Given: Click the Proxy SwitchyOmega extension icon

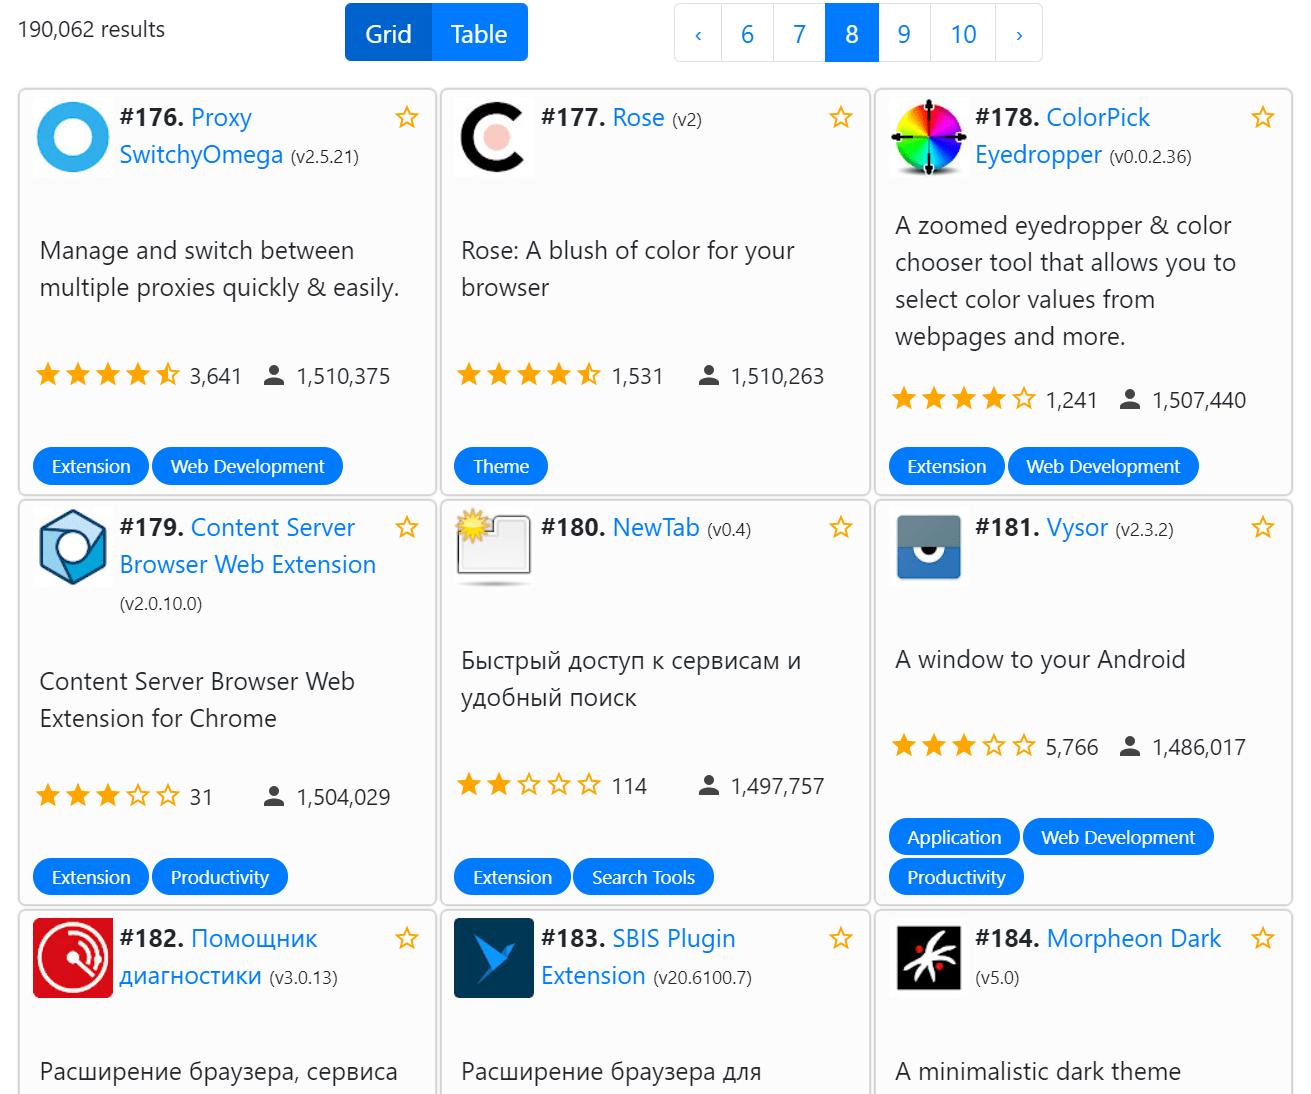Looking at the screenshot, I should (x=73, y=137).
